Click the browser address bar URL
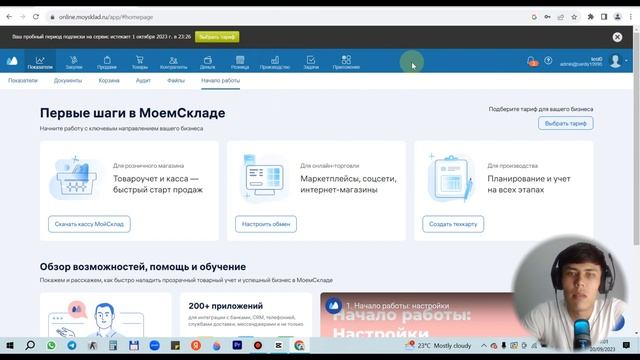 click(106, 17)
